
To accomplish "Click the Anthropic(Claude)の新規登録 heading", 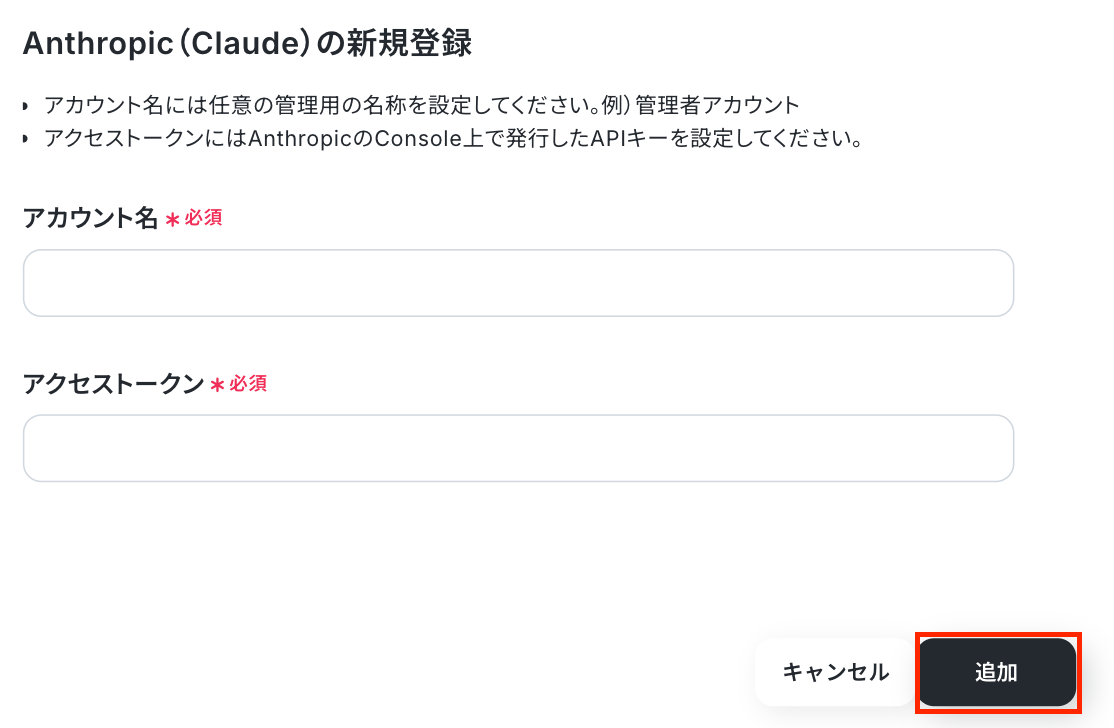I will (247, 45).
